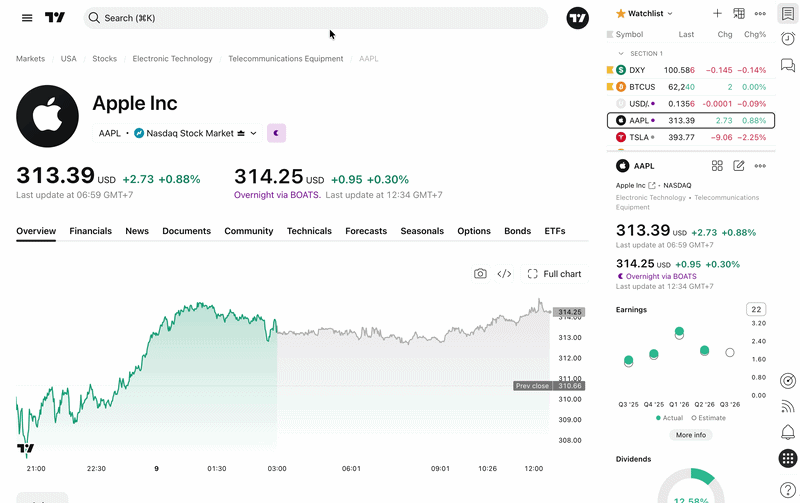This screenshot has width=800, height=503.
Task: Open AAPL note edit icon
Action: (x=739, y=166)
